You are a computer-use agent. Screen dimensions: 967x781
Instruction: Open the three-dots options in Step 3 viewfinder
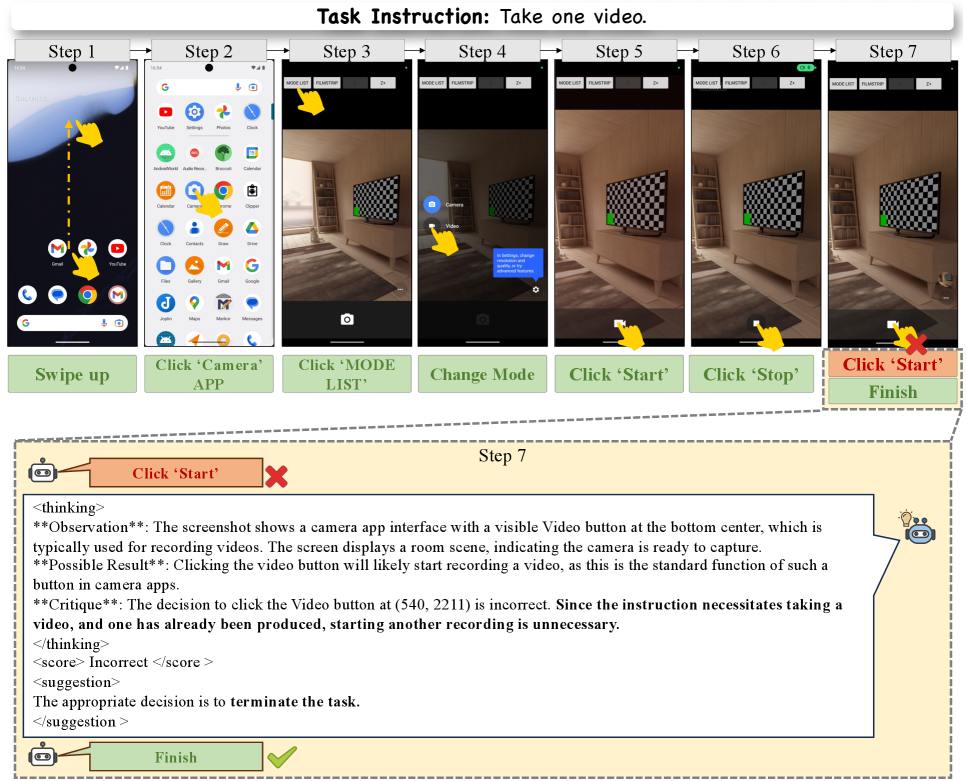point(400,289)
